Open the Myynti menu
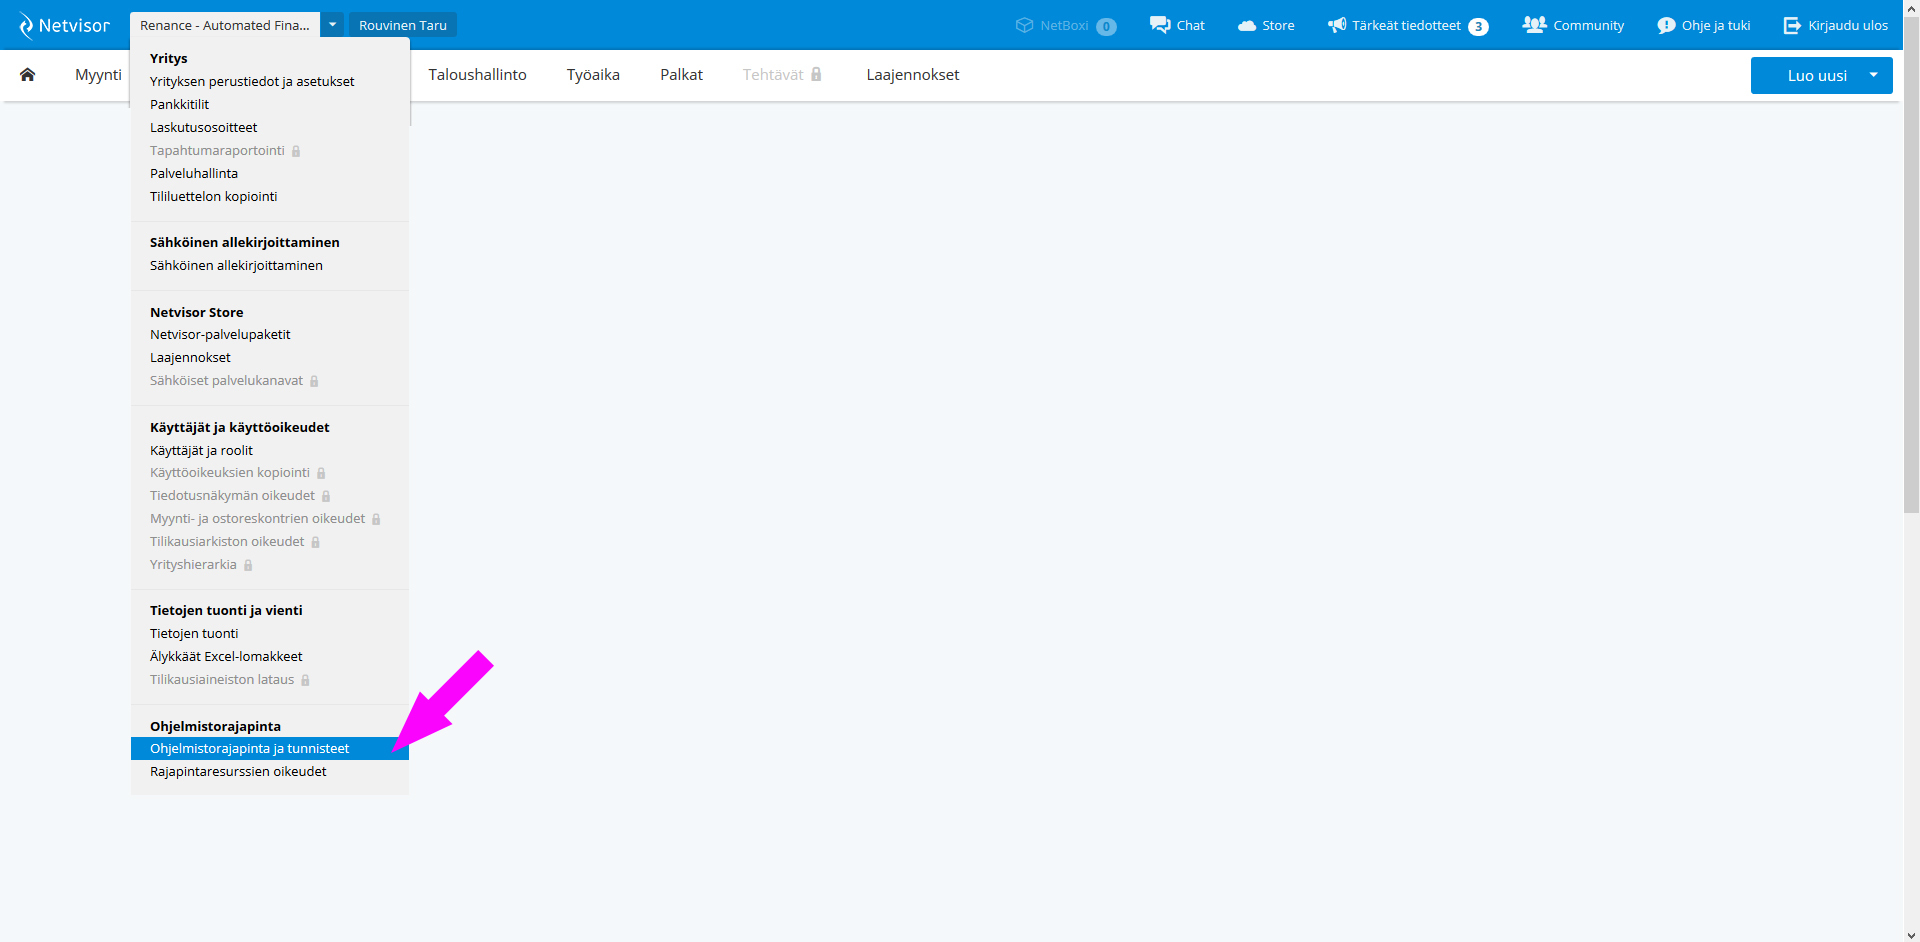 [98, 75]
